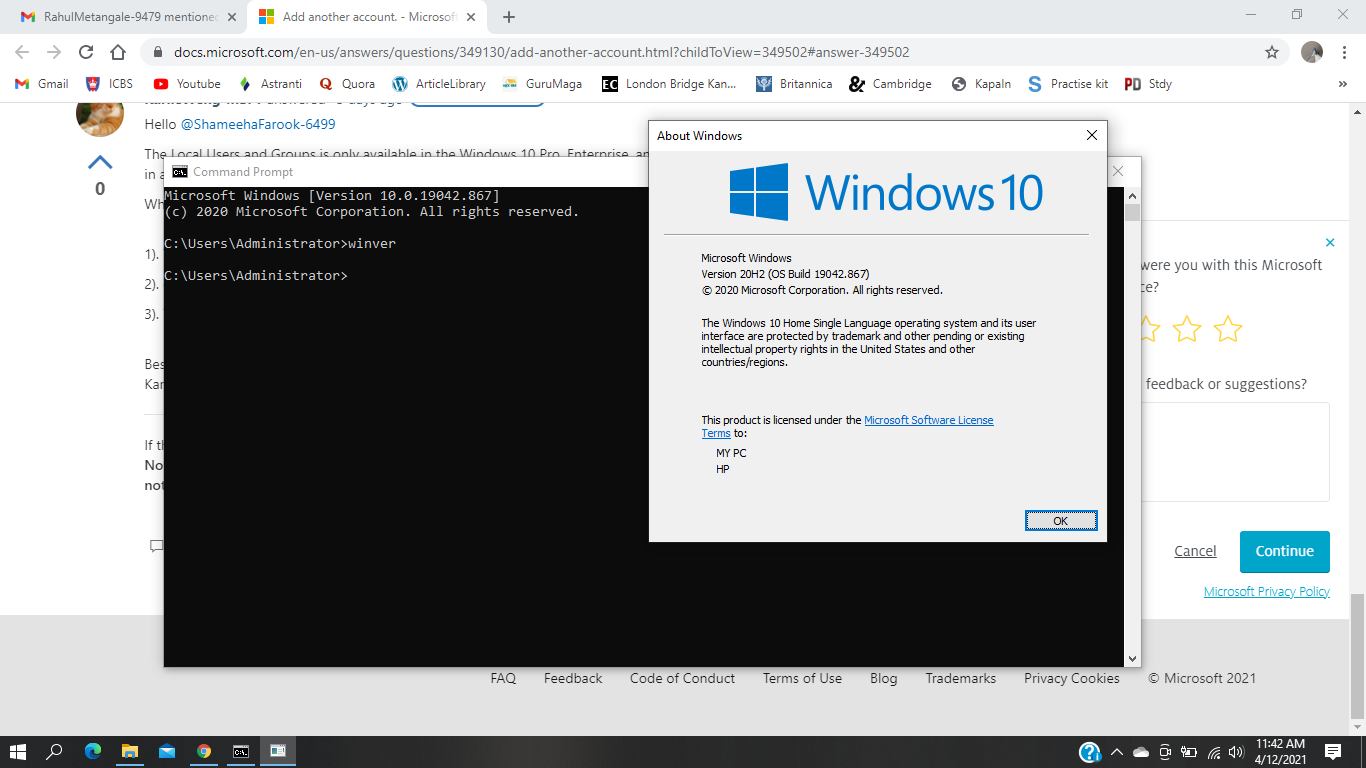Open Windows search from the taskbar

tap(55, 751)
